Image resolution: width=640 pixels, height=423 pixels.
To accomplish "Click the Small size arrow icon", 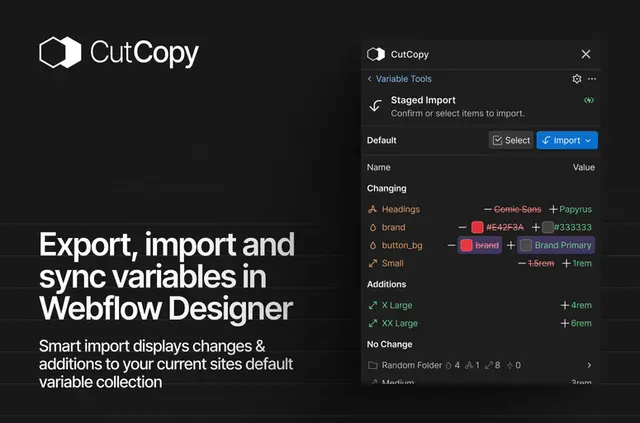I will tap(372, 263).
